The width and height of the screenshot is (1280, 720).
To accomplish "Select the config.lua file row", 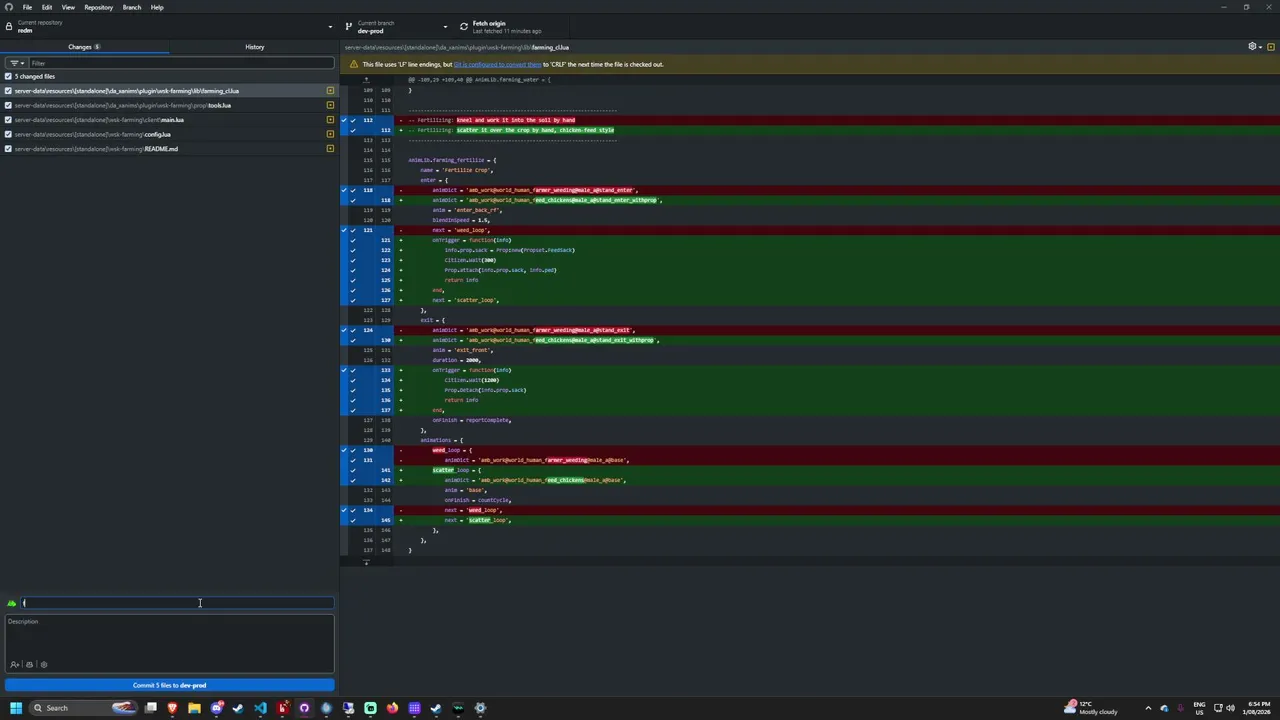I will tap(169, 134).
